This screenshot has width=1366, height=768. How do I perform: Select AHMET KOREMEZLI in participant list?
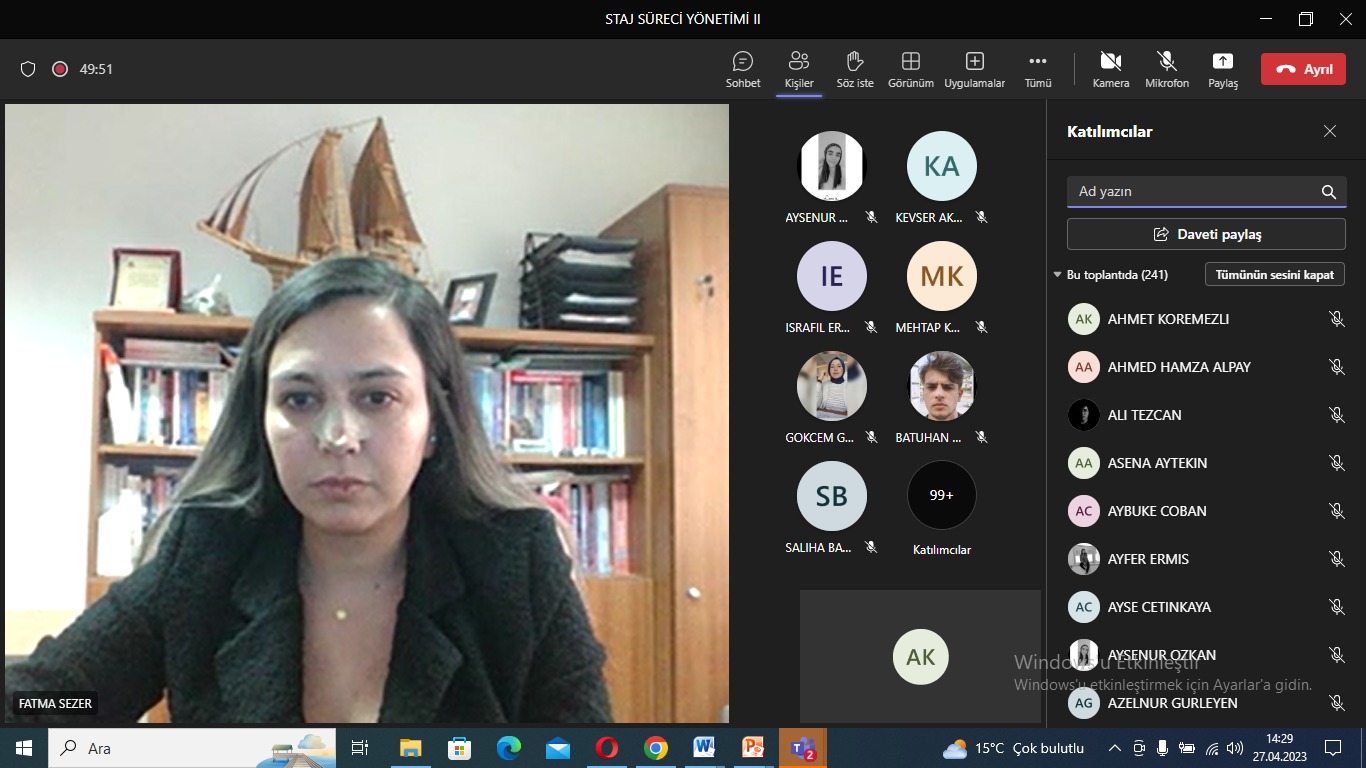[1206, 319]
